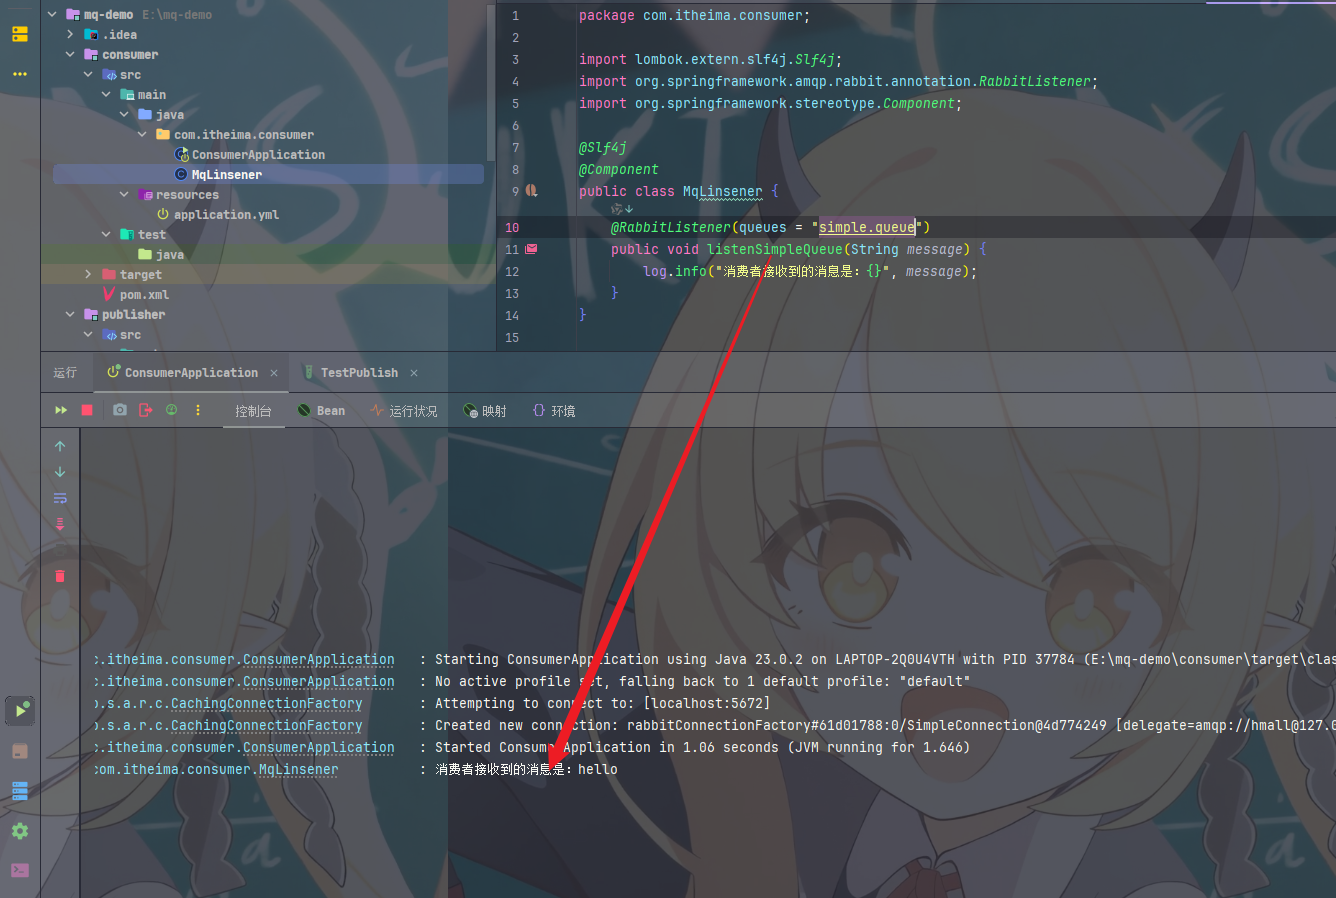Expand the target folder
This screenshot has width=1336, height=898.
click(88, 275)
